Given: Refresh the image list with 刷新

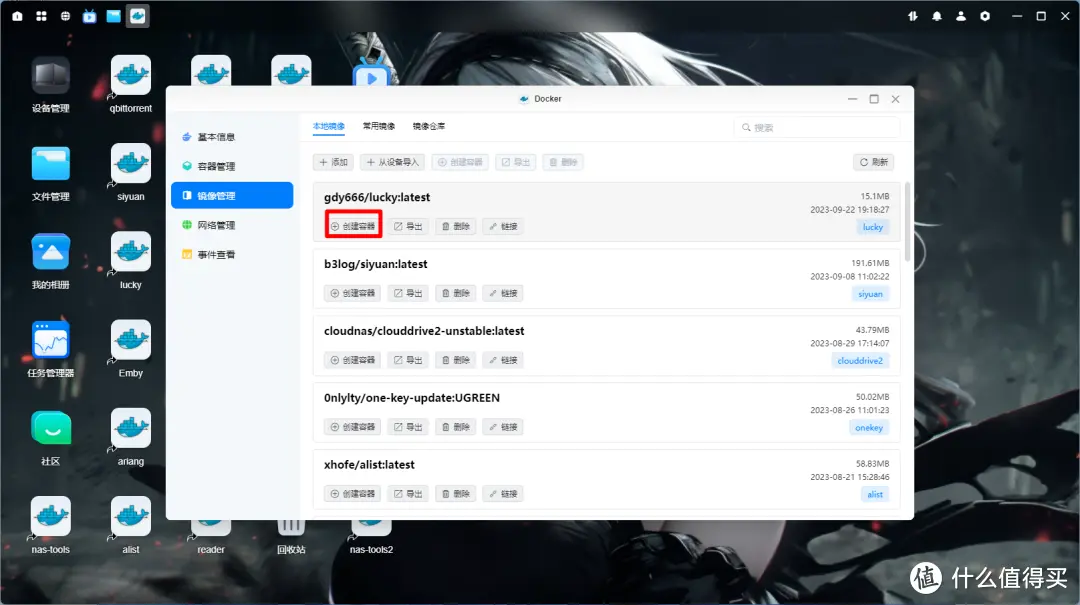Looking at the screenshot, I should click(871, 161).
